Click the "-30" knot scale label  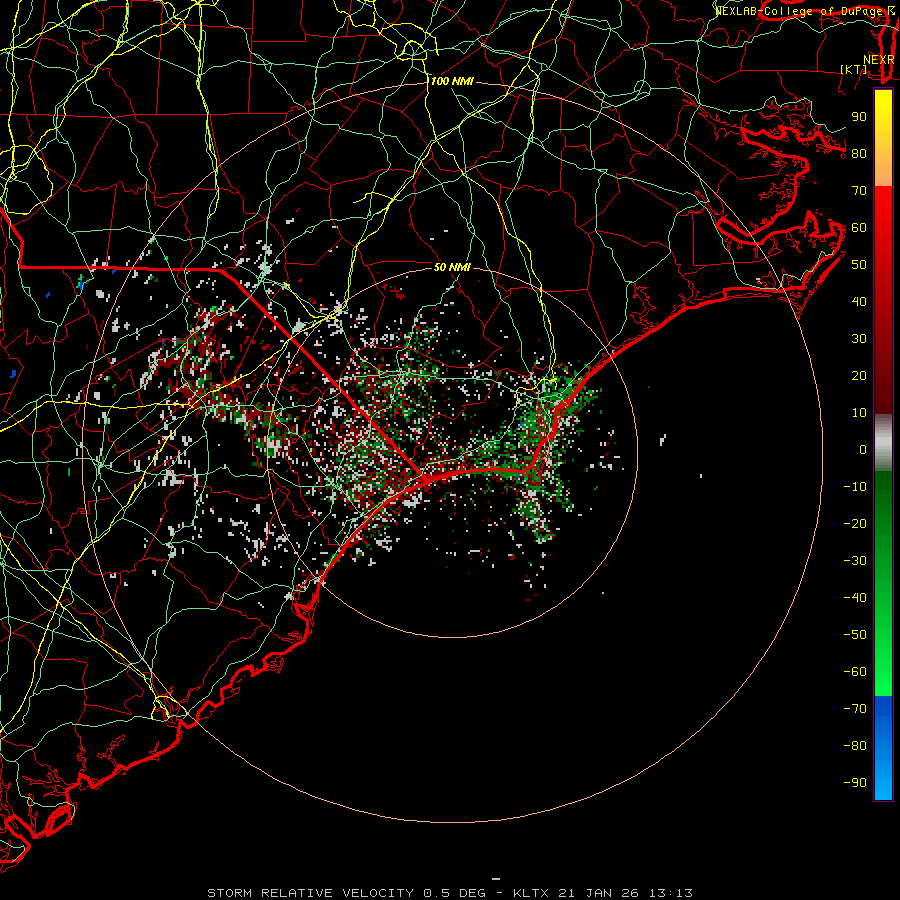click(x=855, y=561)
